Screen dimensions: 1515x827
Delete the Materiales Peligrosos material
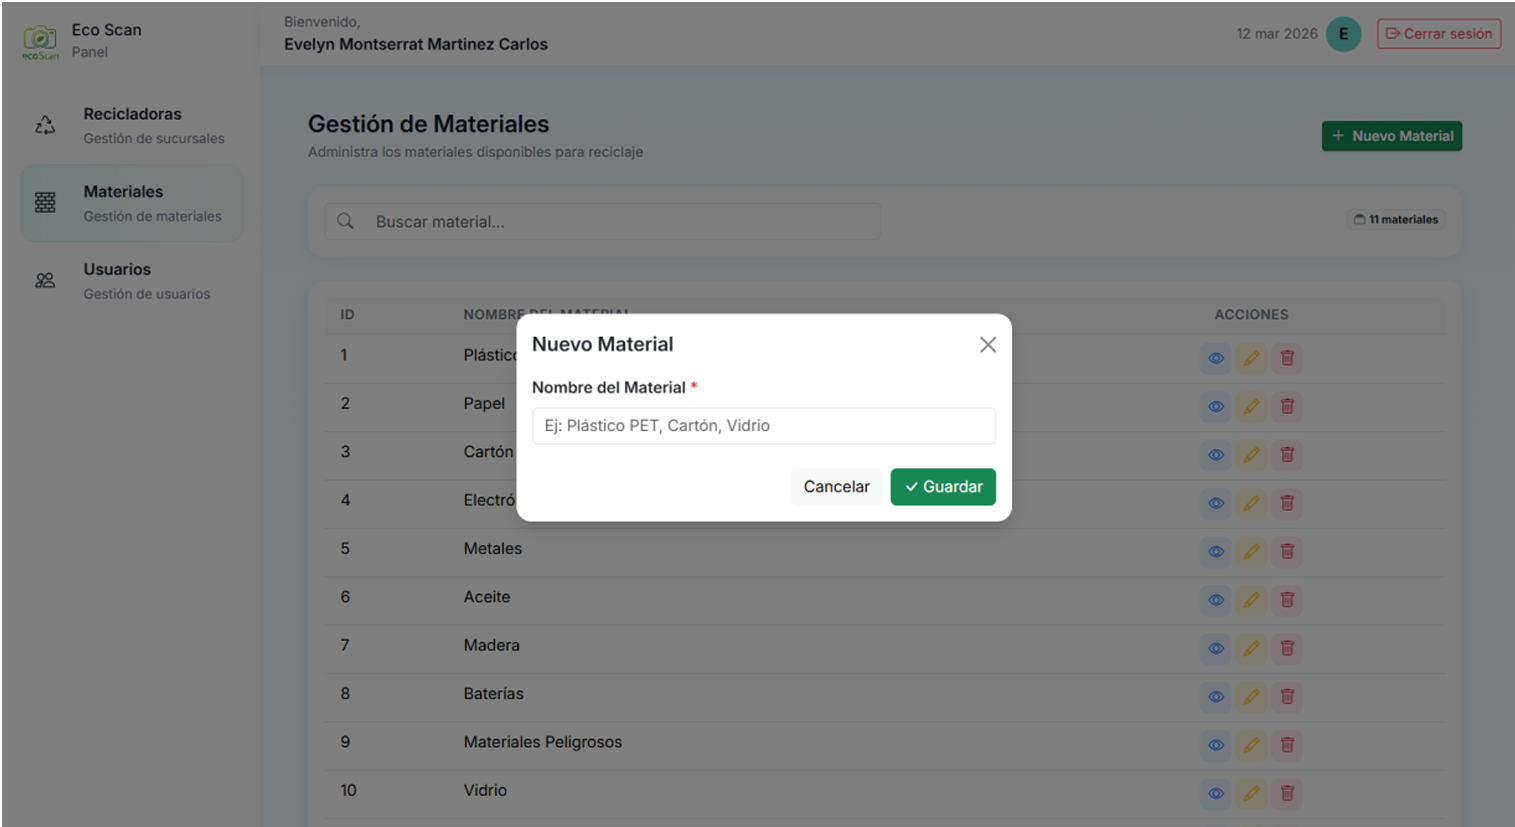(x=1287, y=745)
